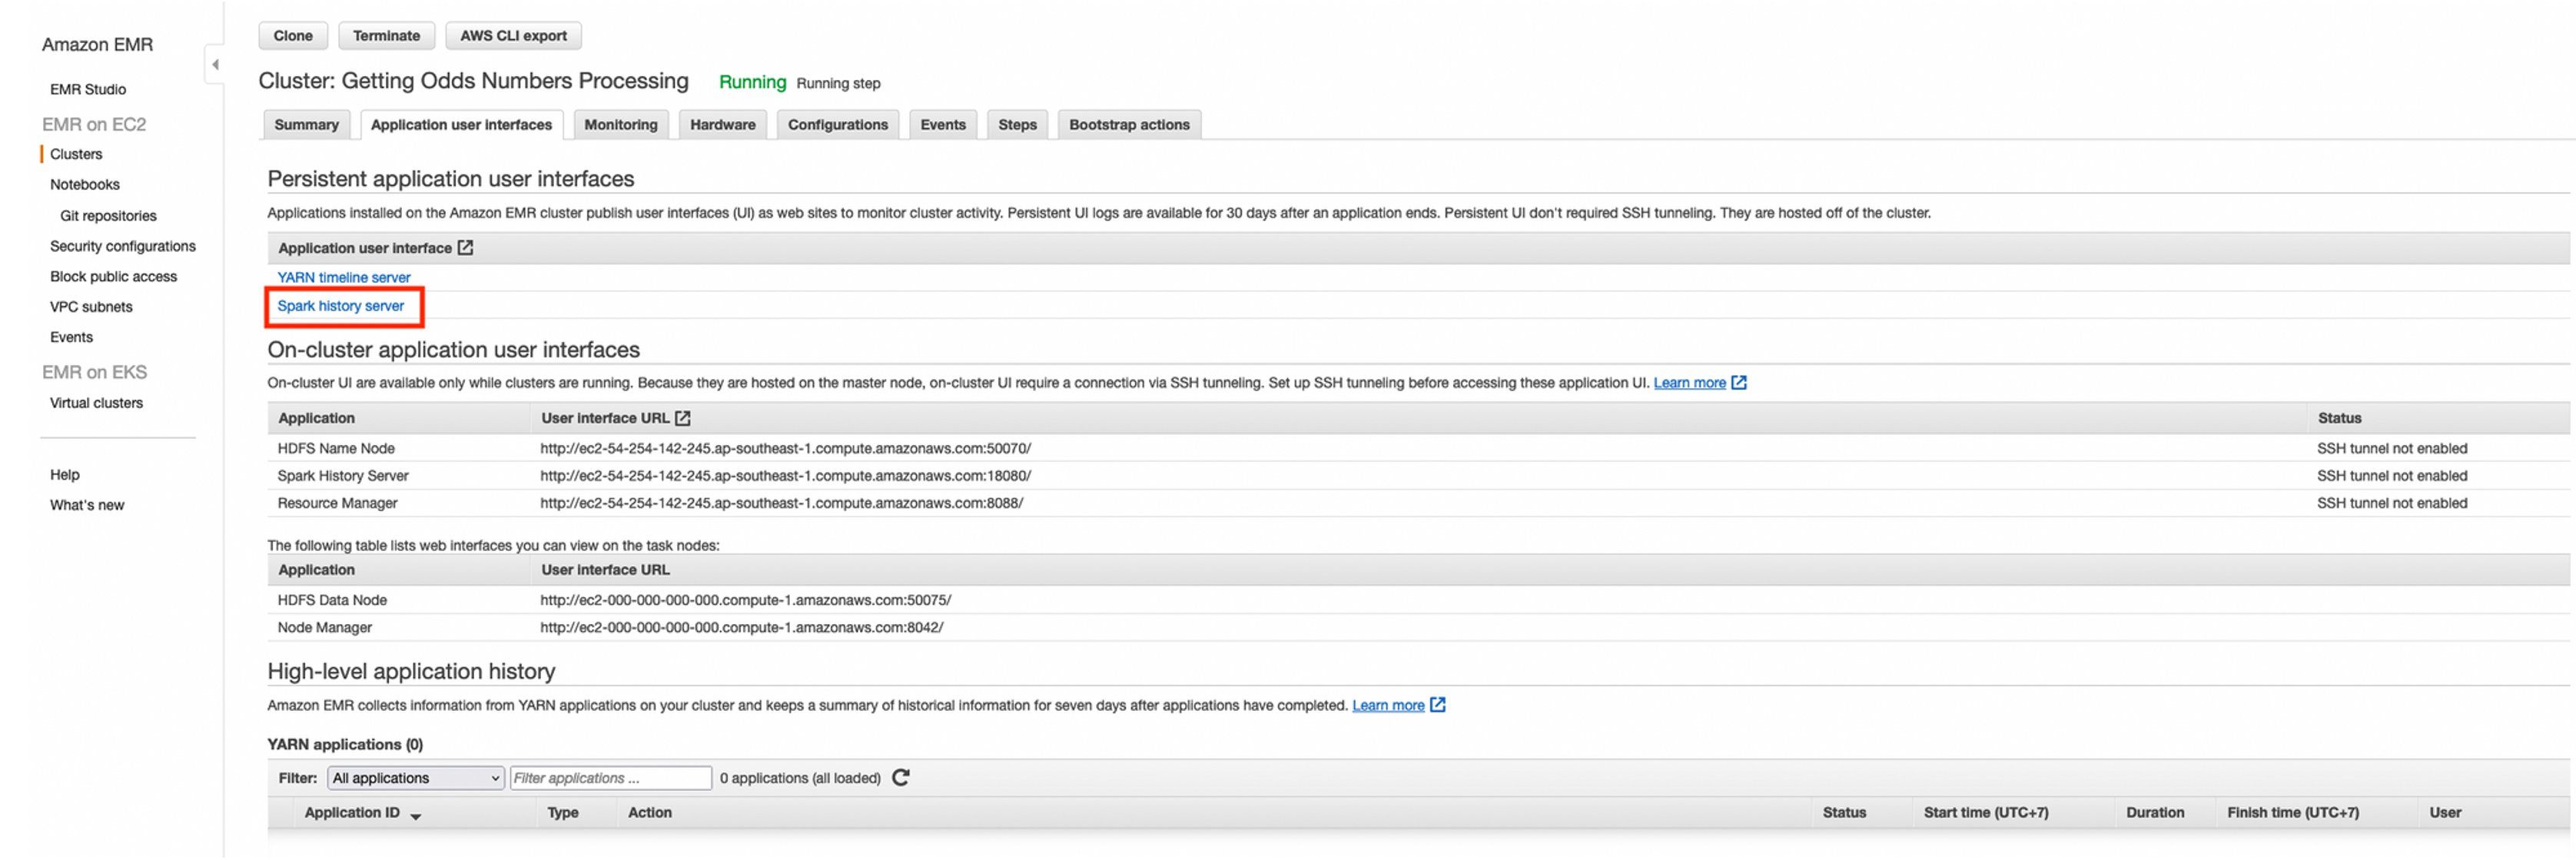Click the AWS CLI export button

pyautogui.click(x=513, y=36)
